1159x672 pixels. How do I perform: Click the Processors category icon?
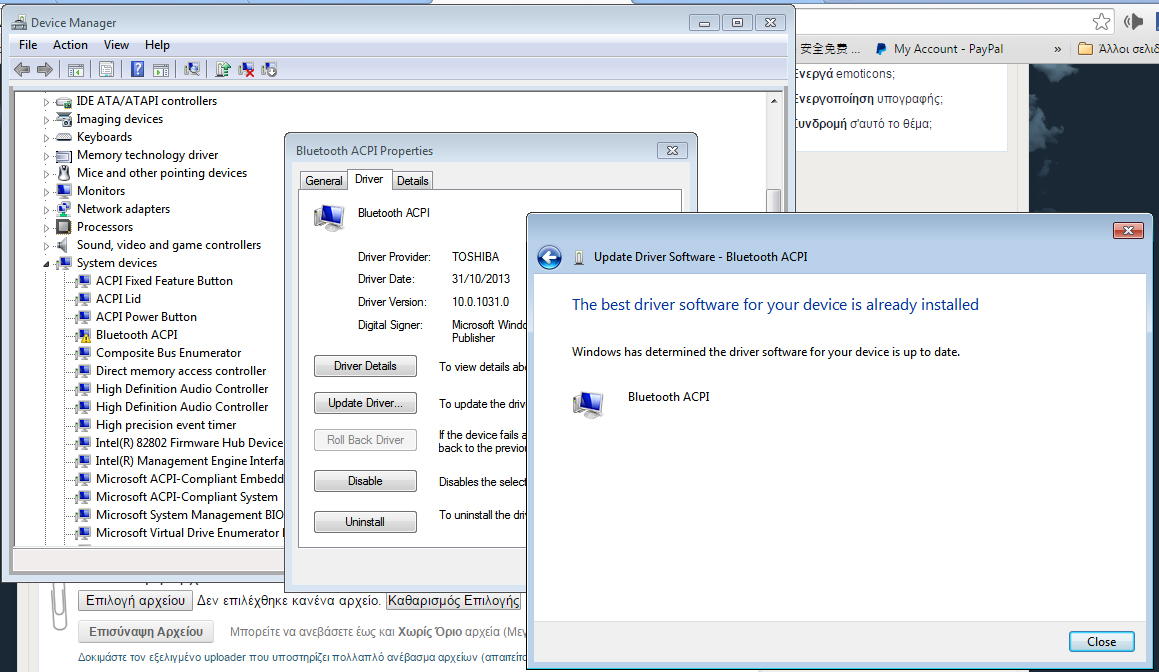point(64,227)
